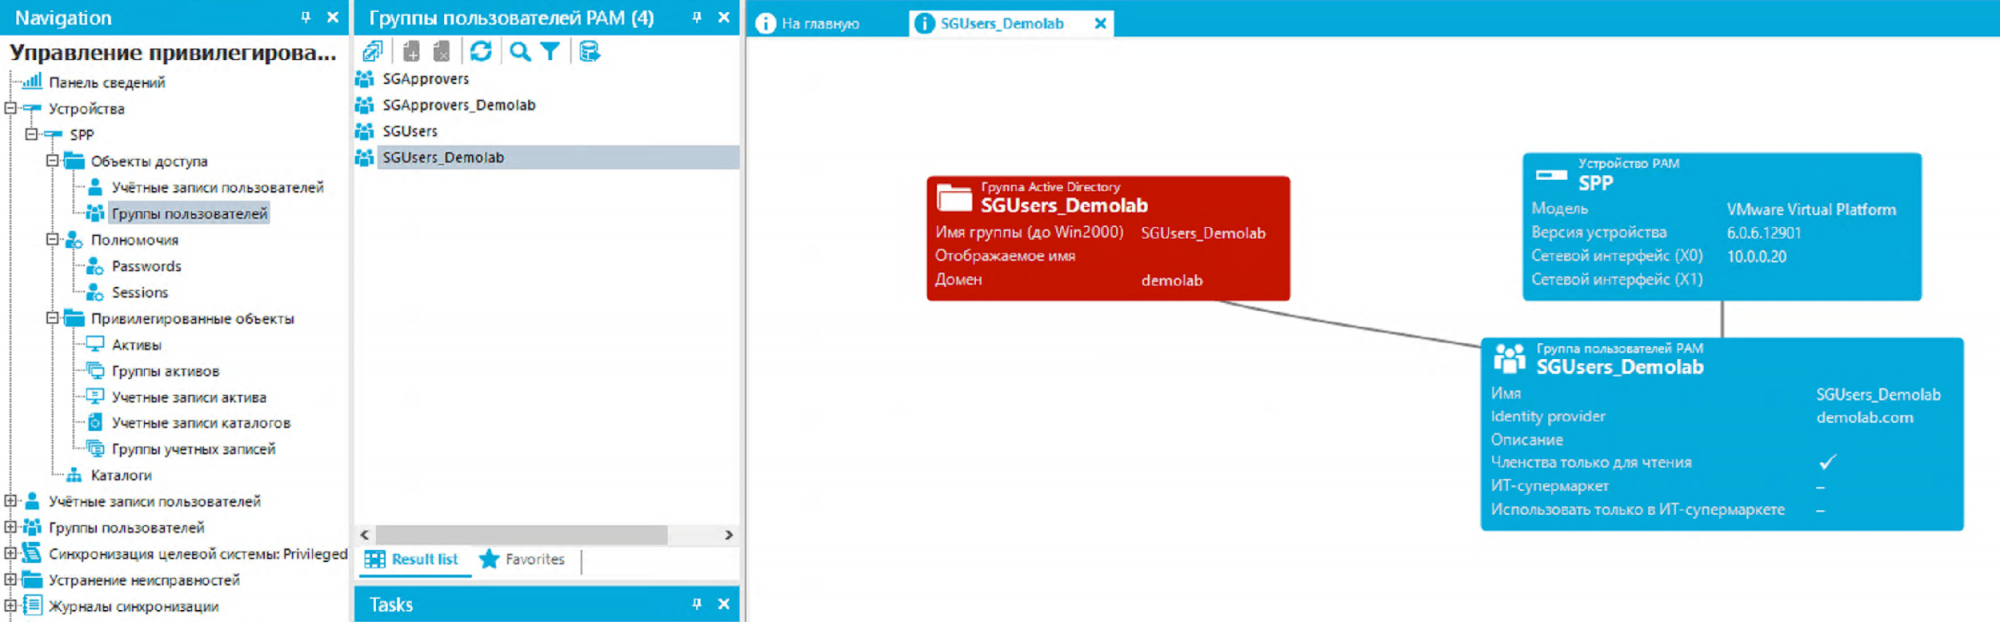The height and width of the screenshot is (622, 2000).
Task: Click the SGApprovers_Demolab group icon
Action: coord(365,105)
